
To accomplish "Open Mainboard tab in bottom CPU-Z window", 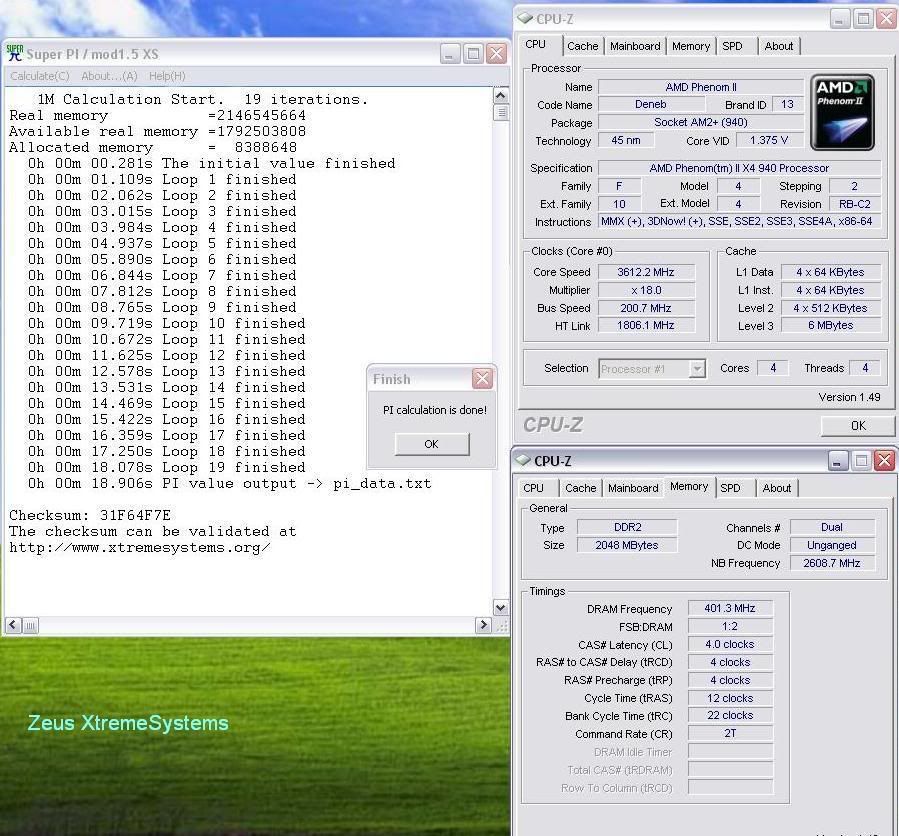I will (x=633, y=488).
